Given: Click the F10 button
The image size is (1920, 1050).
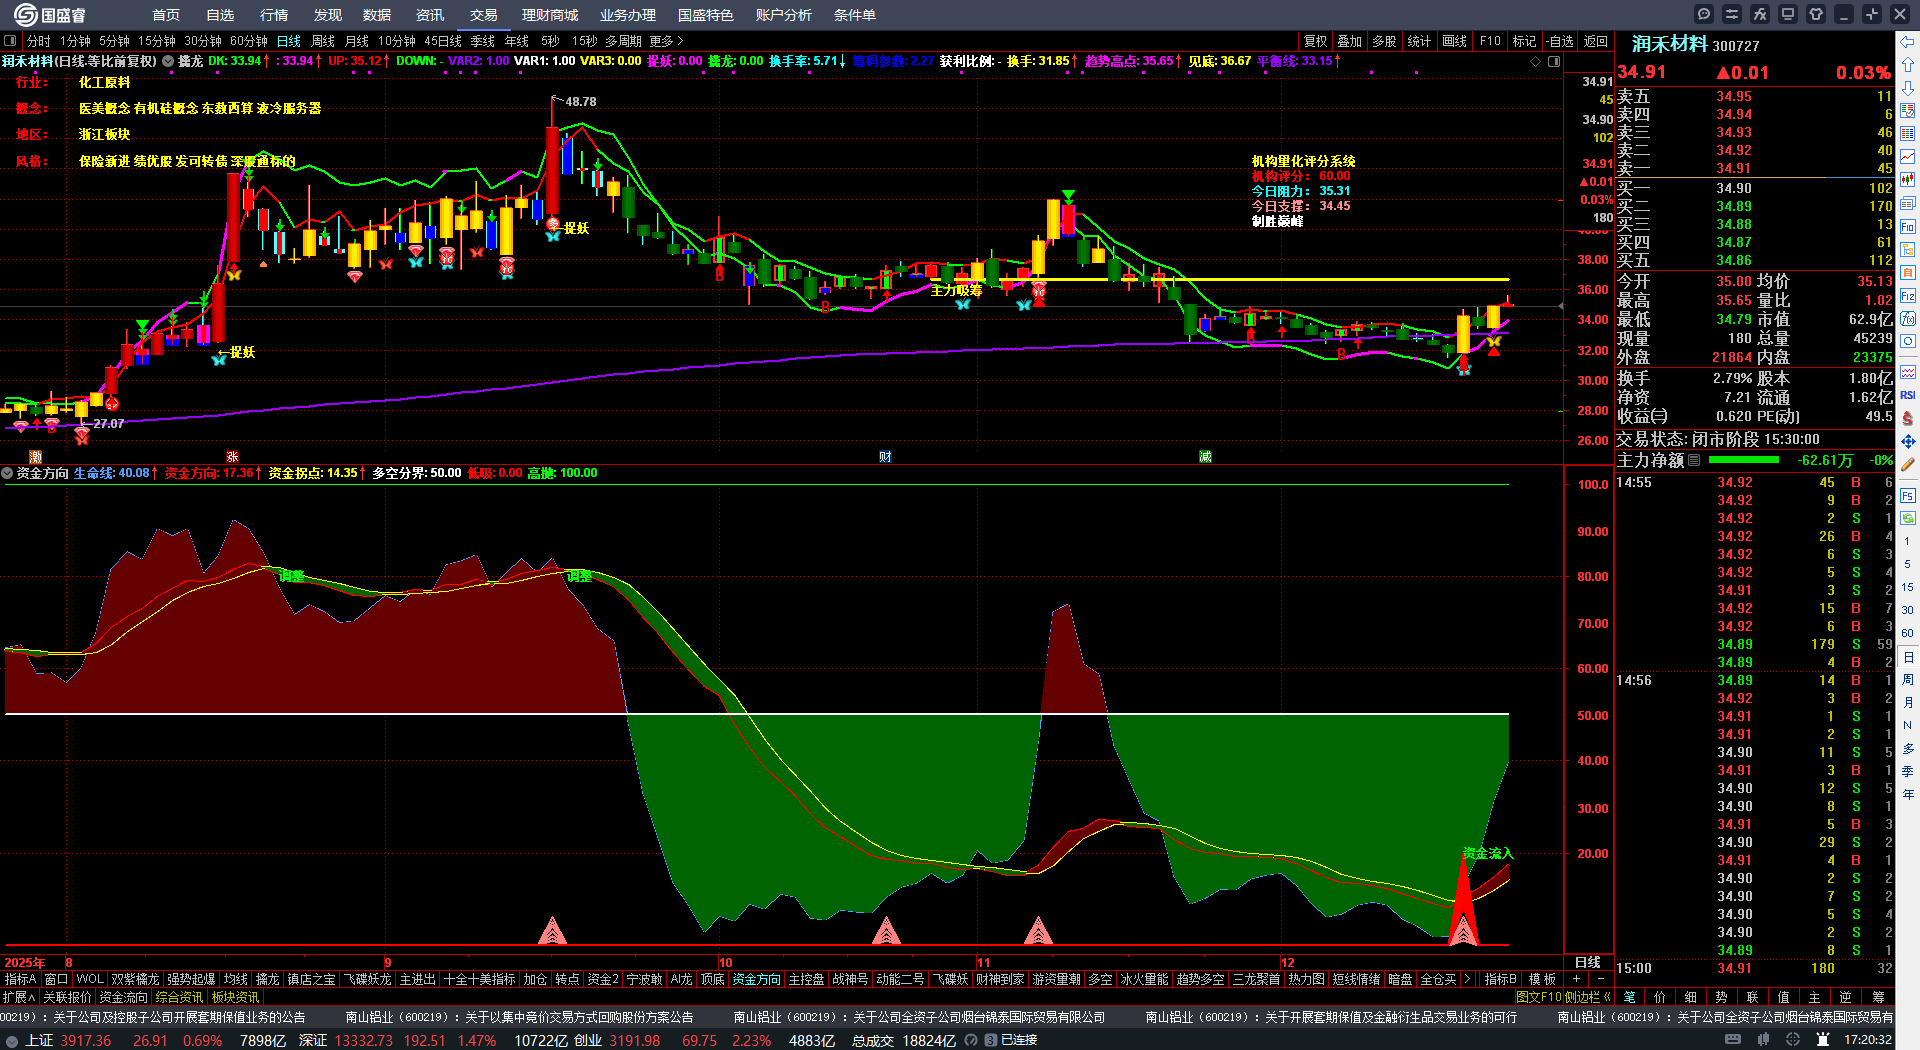Looking at the screenshot, I should point(1490,41).
